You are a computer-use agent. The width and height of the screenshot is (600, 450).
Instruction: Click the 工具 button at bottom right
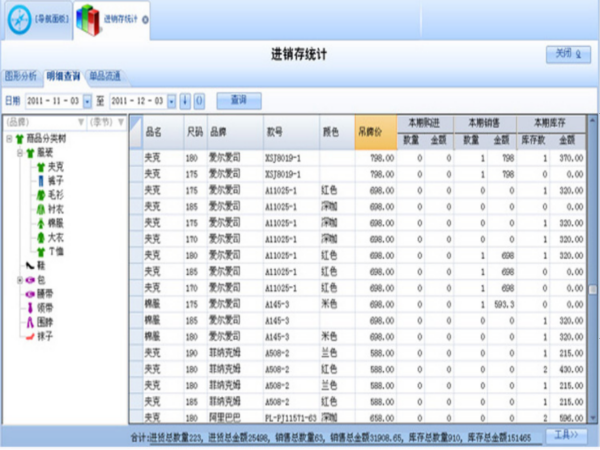pyautogui.click(x=565, y=436)
